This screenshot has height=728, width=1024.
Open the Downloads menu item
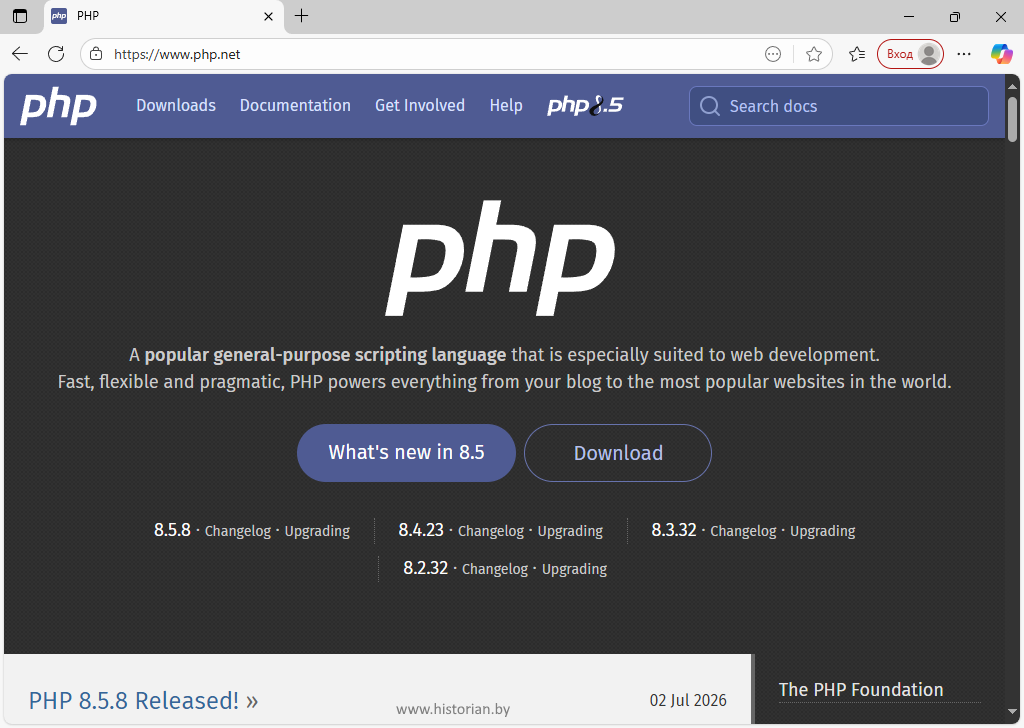[x=176, y=105]
